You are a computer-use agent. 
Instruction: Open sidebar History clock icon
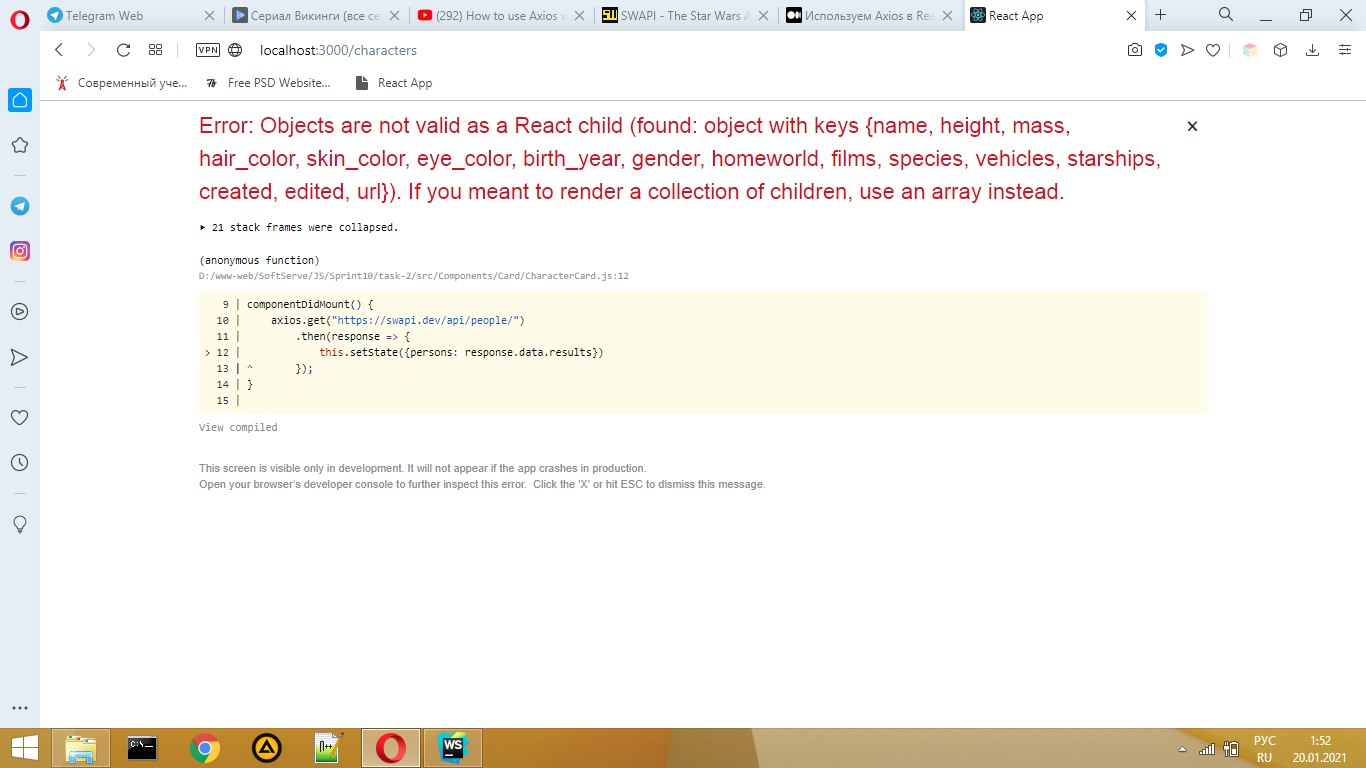click(19, 463)
